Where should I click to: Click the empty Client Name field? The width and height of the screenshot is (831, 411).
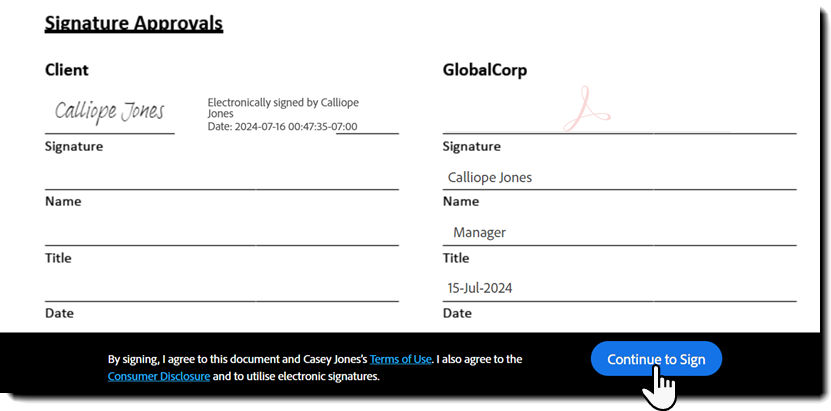(x=221, y=175)
